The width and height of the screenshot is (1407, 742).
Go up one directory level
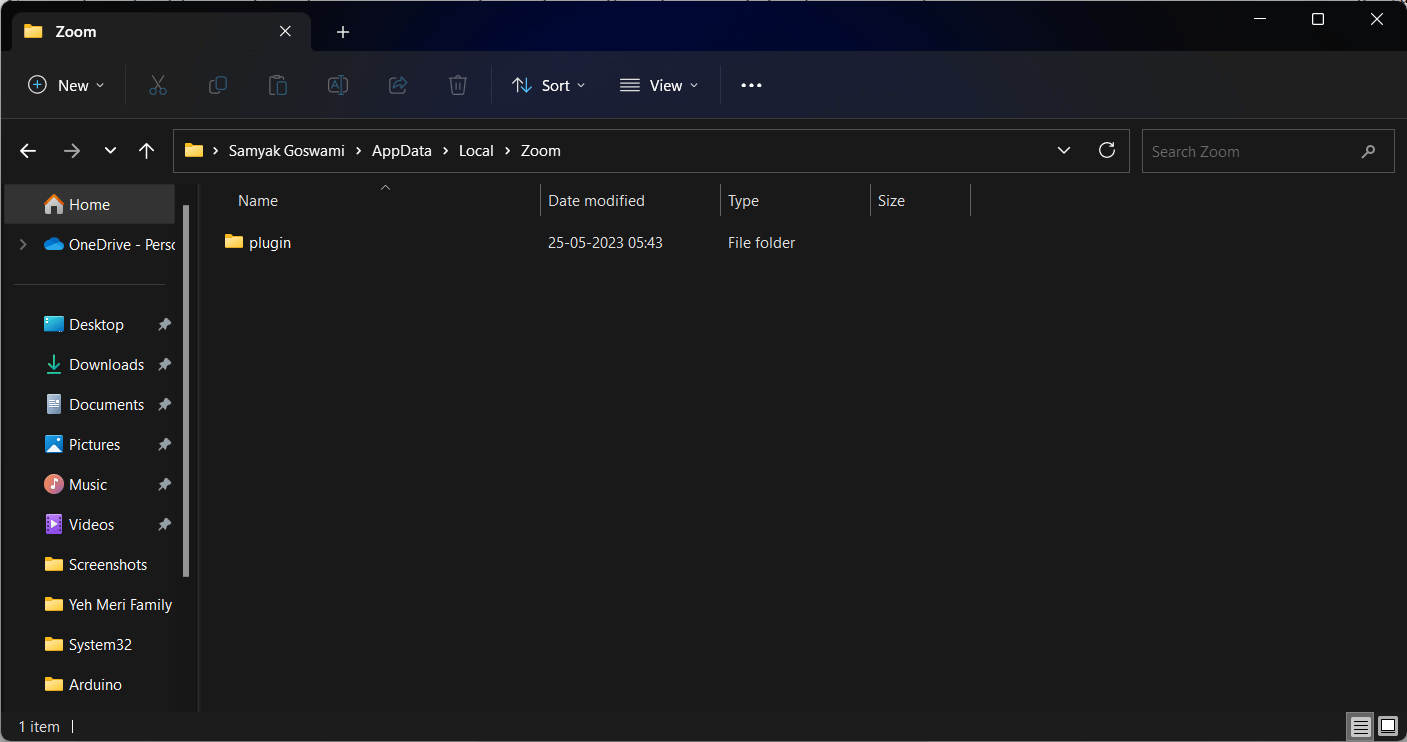tap(147, 151)
